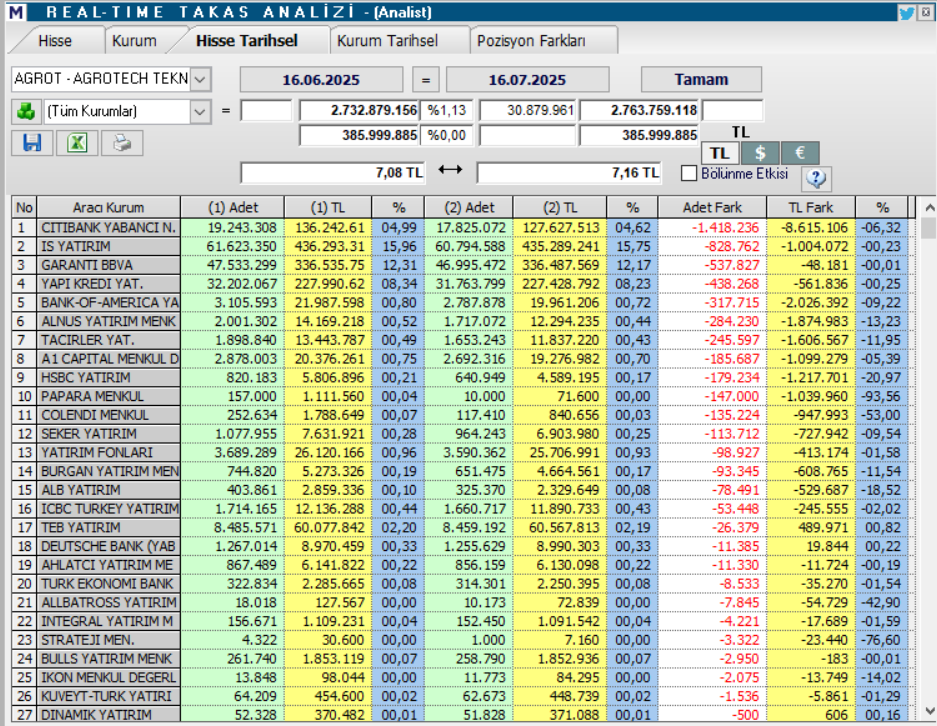Click the green clover institutions icon
This screenshot has height=726, width=937.
(26, 111)
